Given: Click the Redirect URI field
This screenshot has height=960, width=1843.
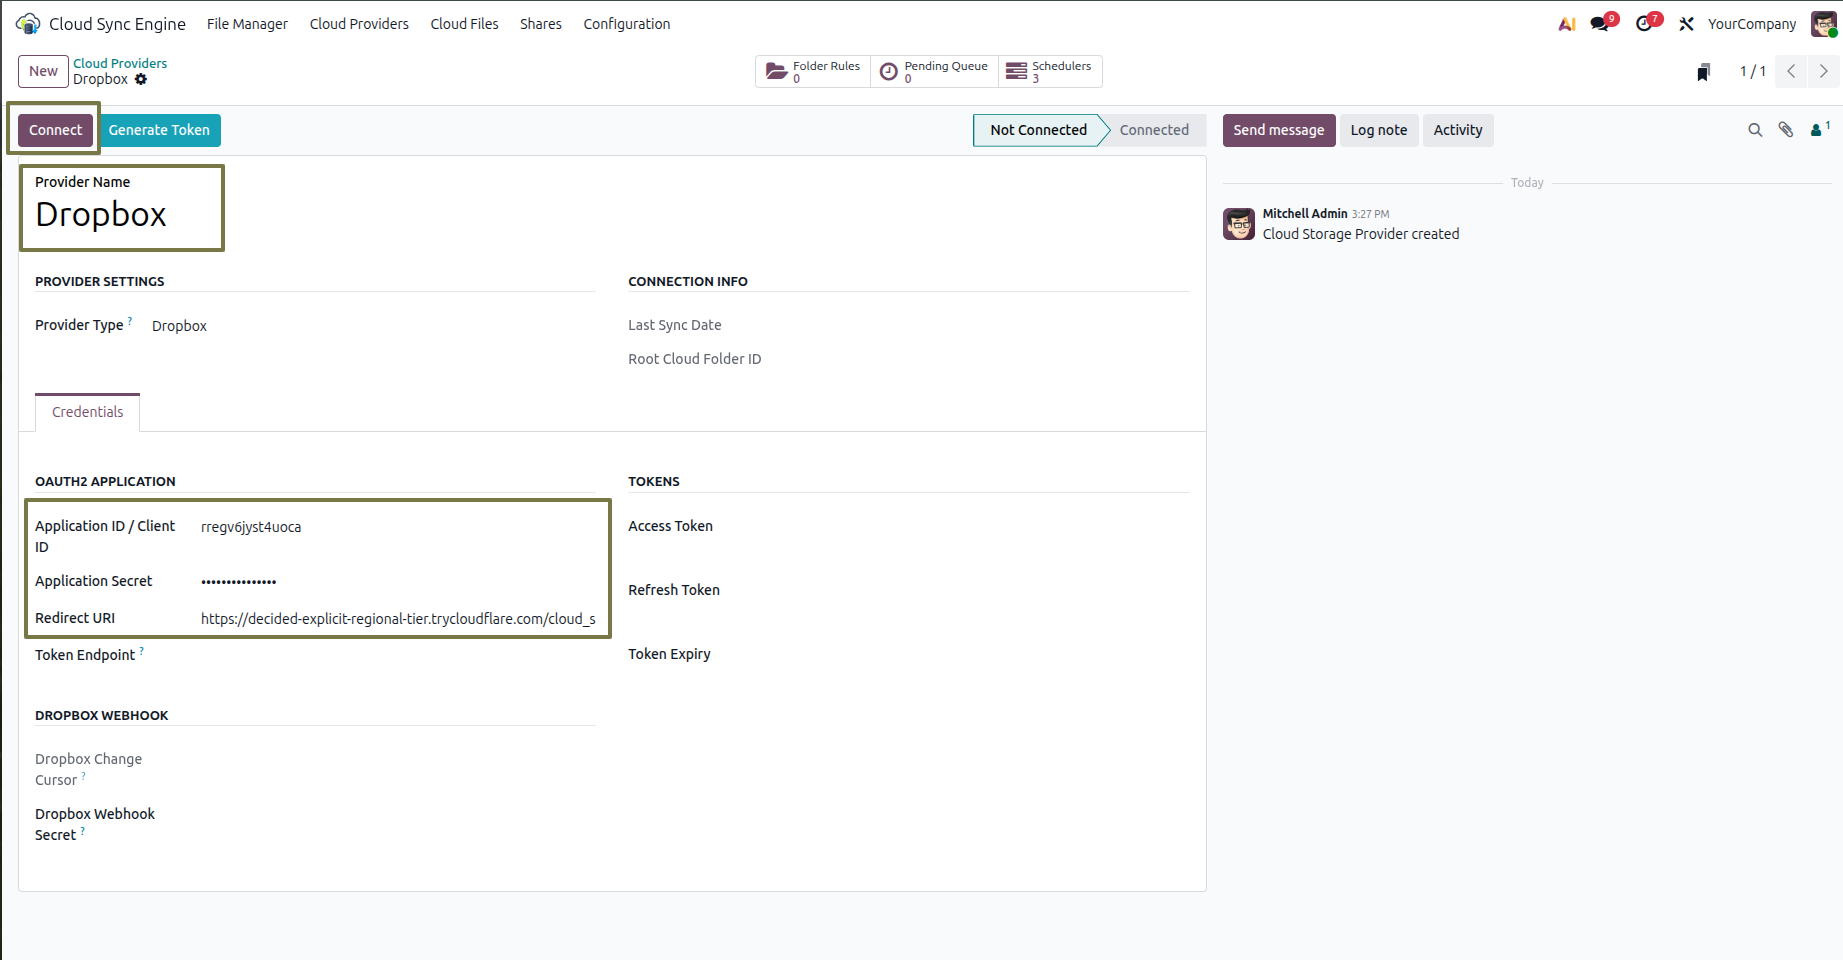Looking at the screenshot, I should (398, 619).
